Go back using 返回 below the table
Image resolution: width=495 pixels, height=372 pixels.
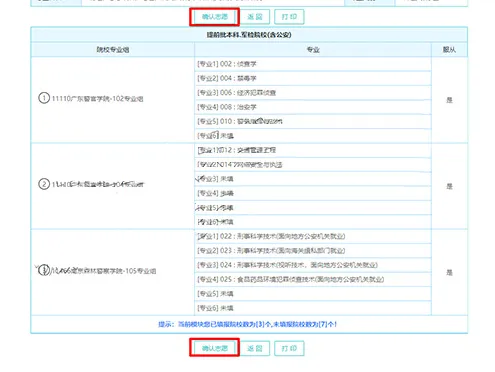255,348
